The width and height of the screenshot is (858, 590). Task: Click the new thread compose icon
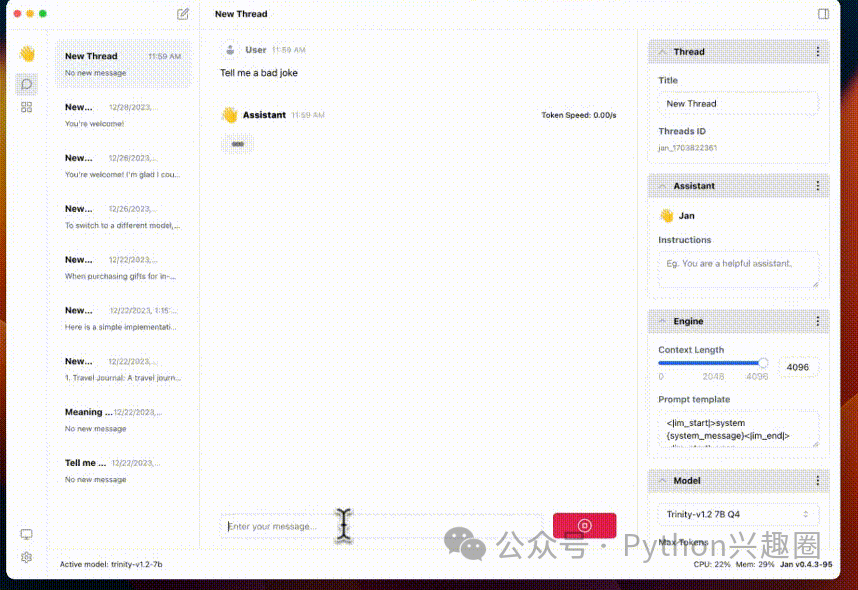(x=183, y=14)
